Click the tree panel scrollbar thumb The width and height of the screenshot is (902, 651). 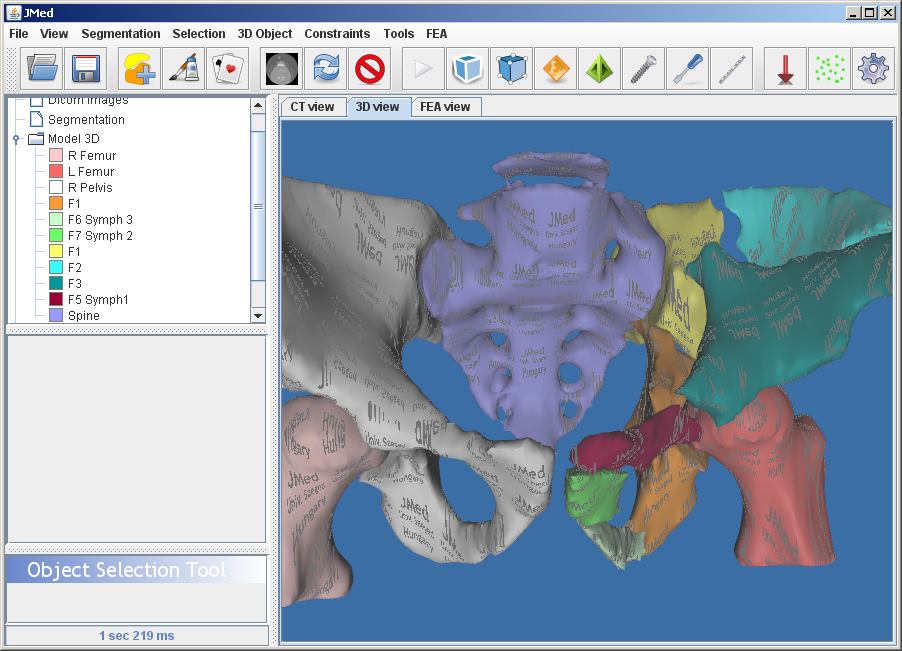(258, 206)
